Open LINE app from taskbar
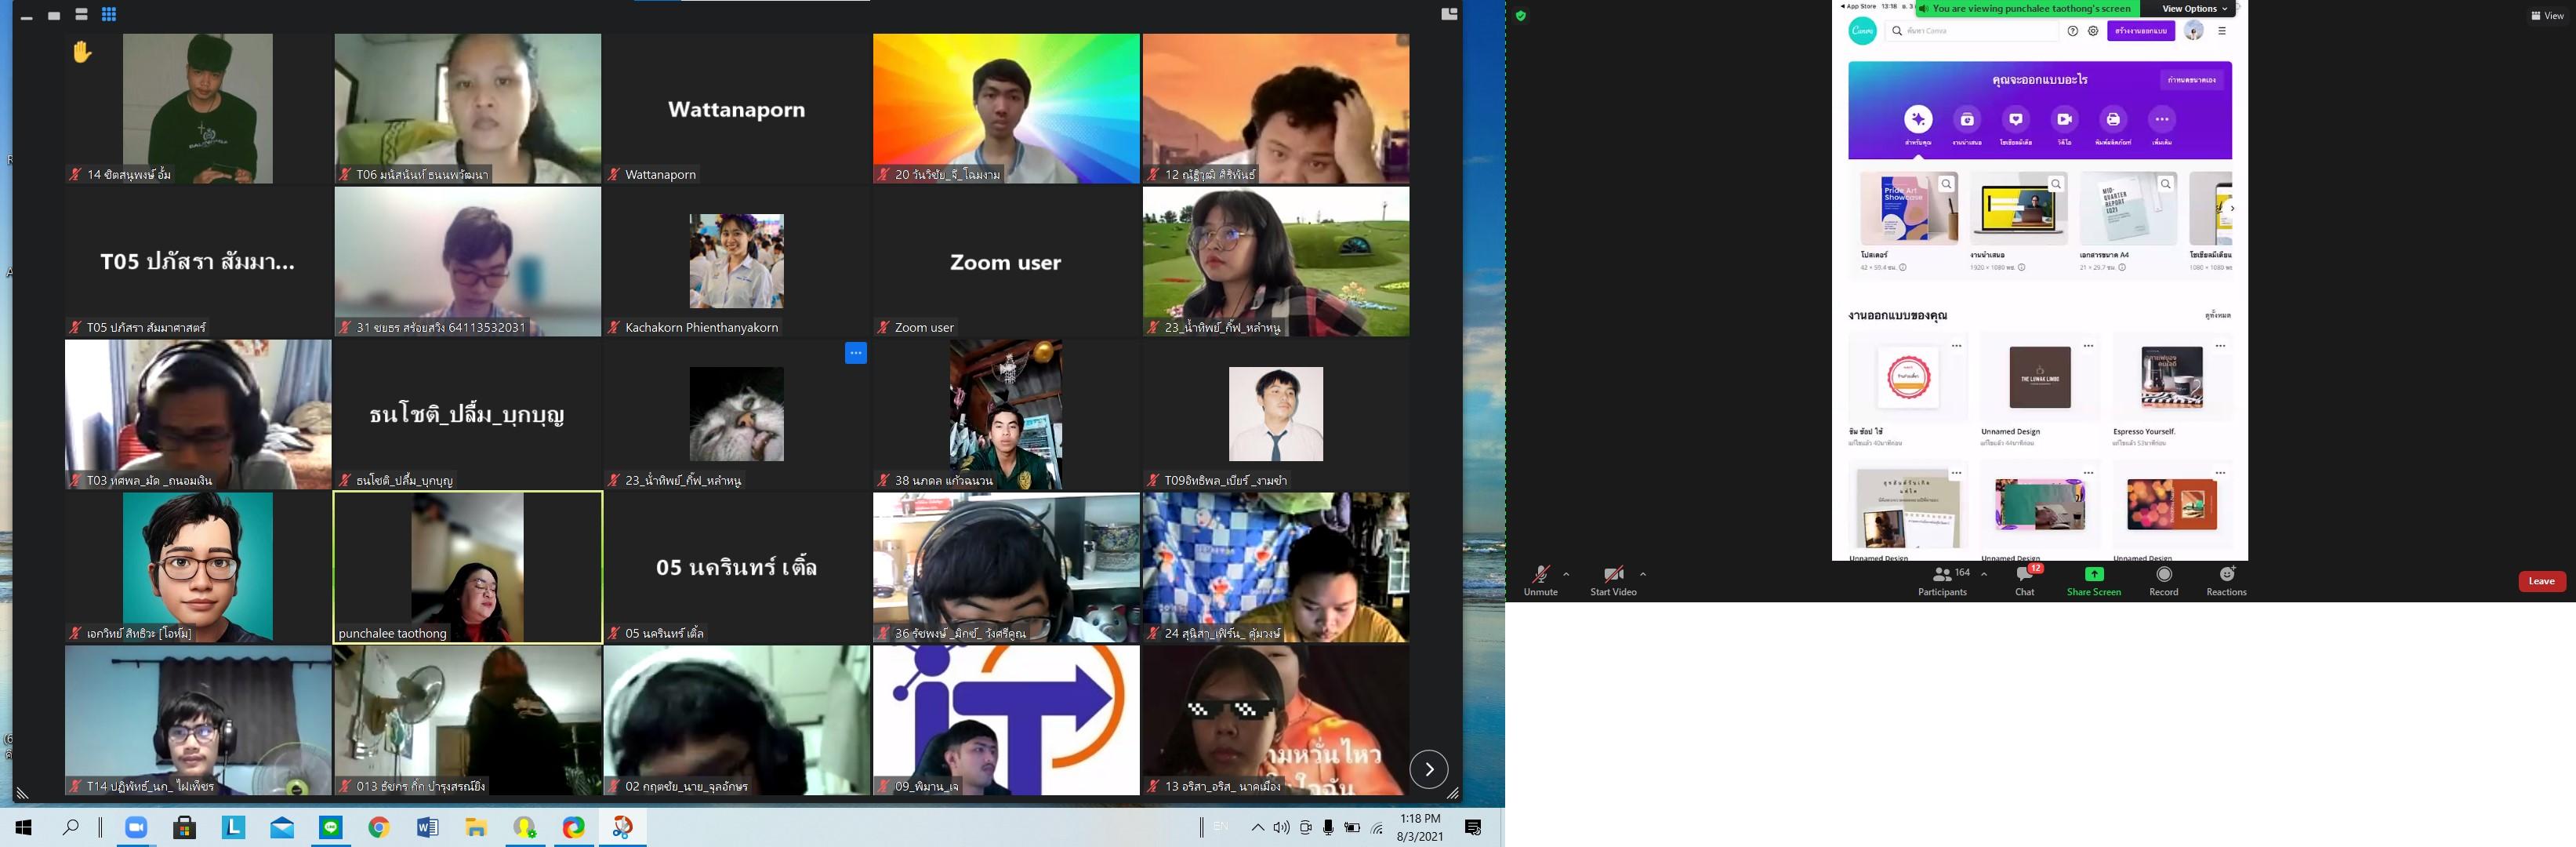The height and width of the screenshot is (847, 2576). click(331, 828)
